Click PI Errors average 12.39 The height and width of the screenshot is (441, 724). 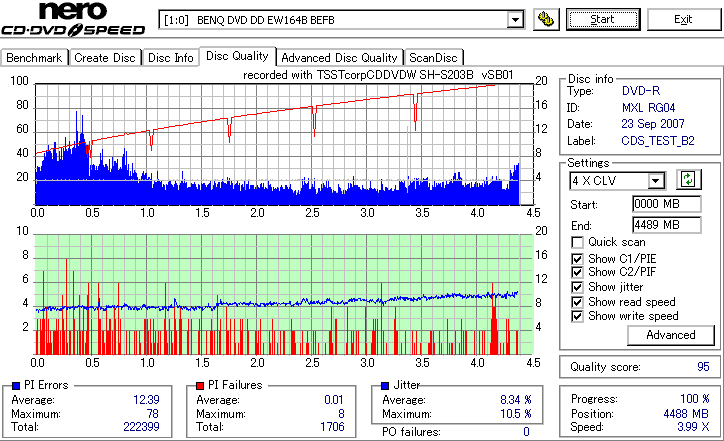(146, 399)
